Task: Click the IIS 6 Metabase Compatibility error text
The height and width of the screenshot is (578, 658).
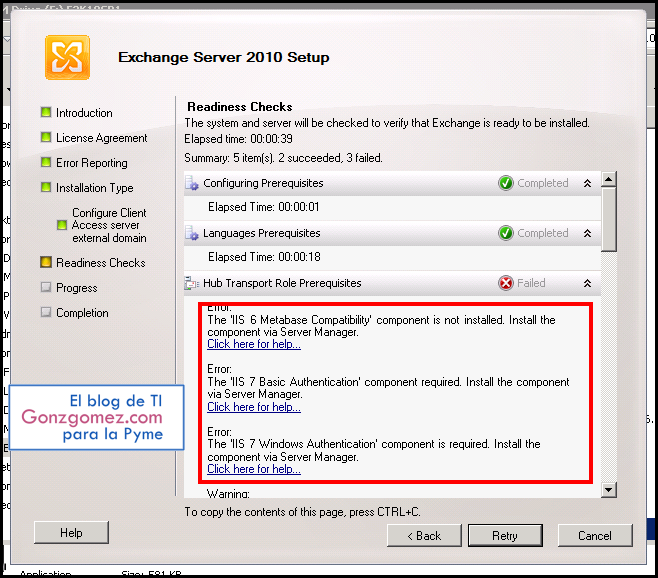Action: click(x=381, y=326)
